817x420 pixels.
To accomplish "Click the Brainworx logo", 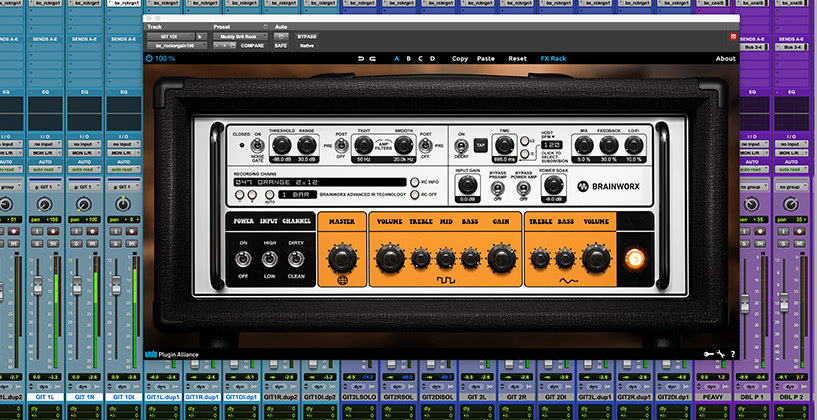I will (609, 187).
